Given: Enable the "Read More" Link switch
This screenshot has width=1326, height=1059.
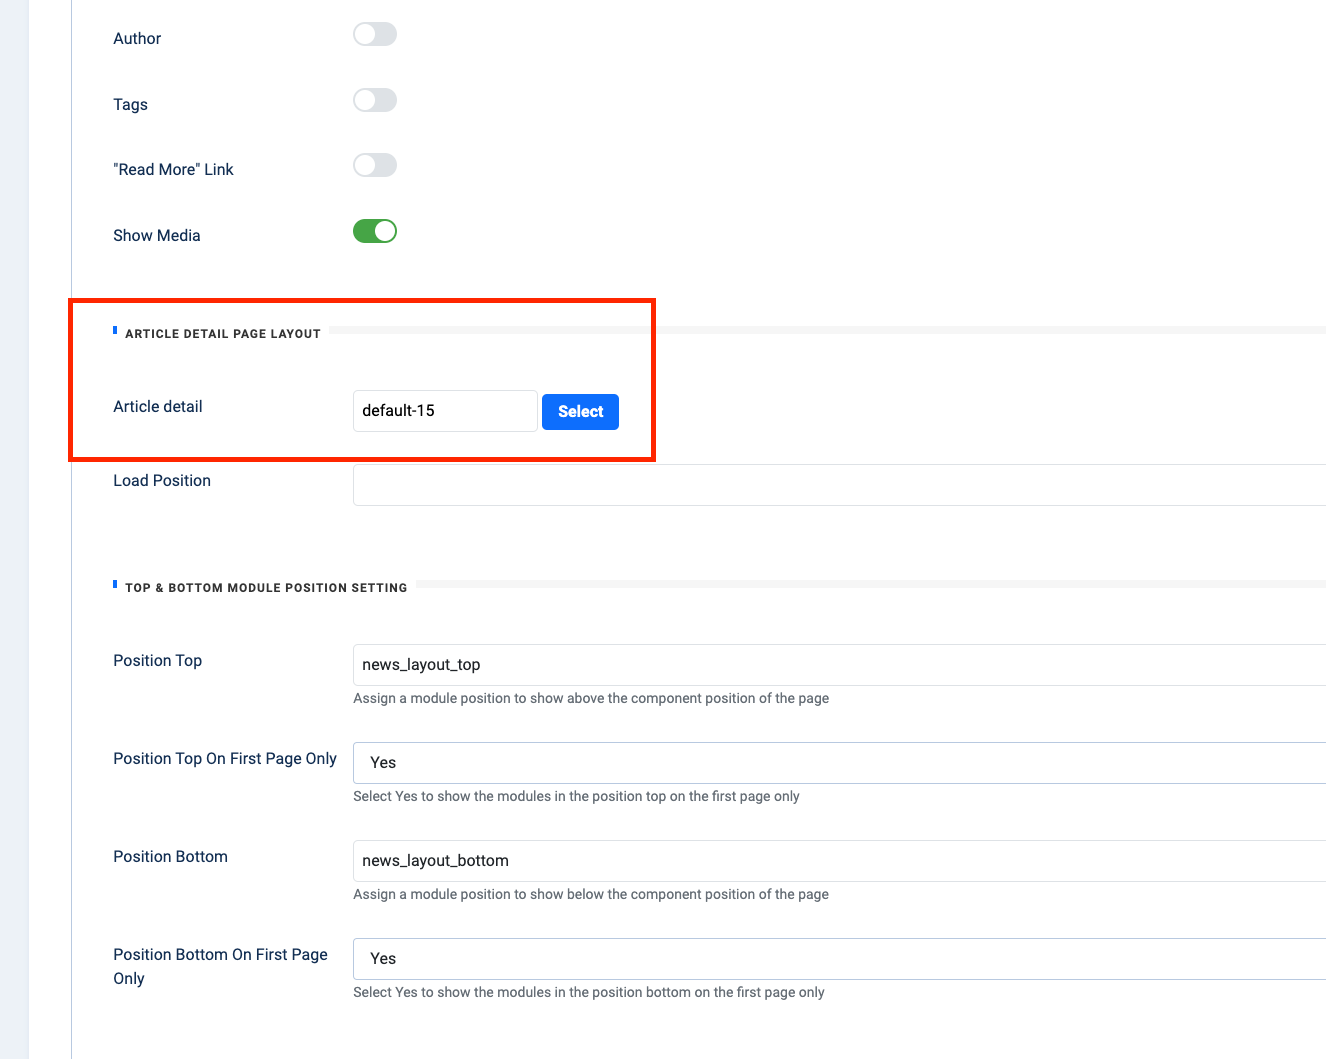Looking at the screenshot, I should (x=375, y=166).
